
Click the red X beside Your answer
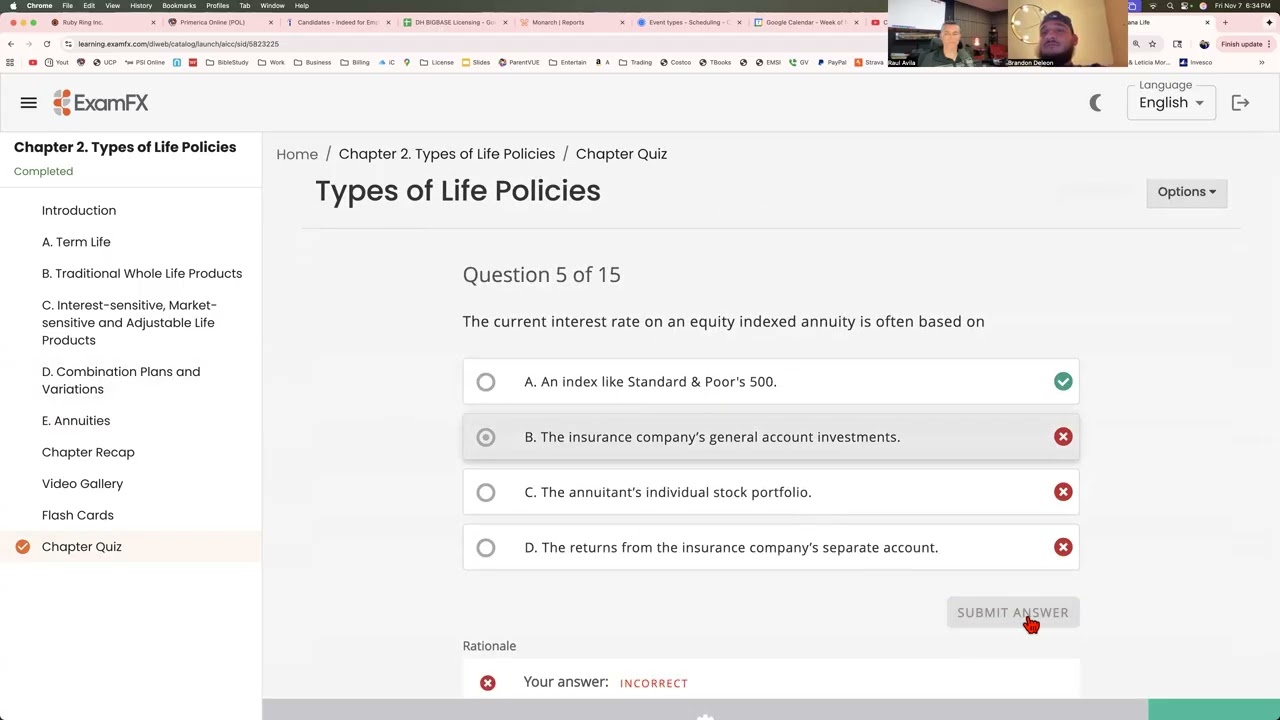click(x=487, y=683)
